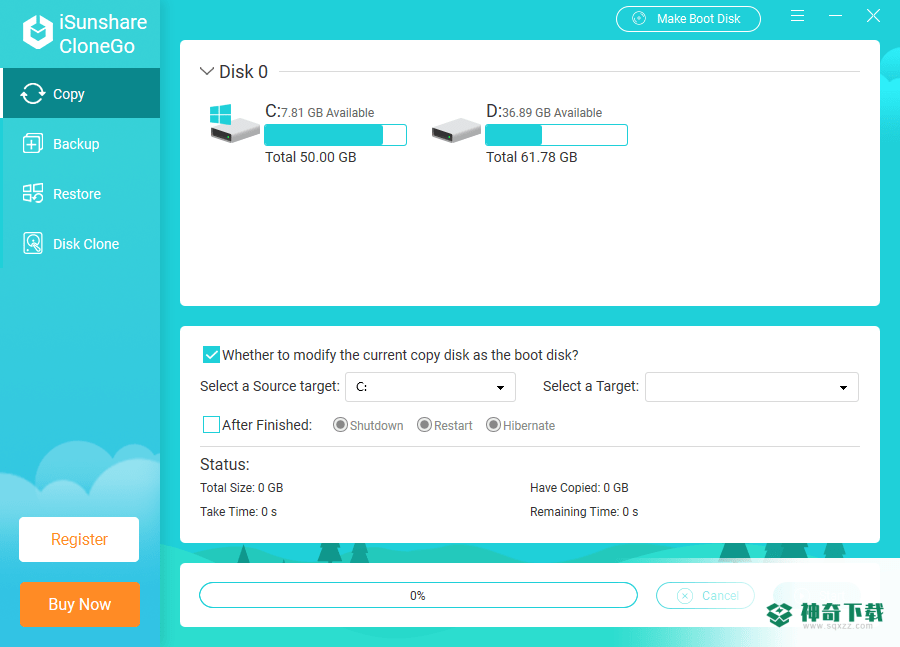
Task: Switch to the Backup tab
Action: pyautogui.click(x=82, y=144)
